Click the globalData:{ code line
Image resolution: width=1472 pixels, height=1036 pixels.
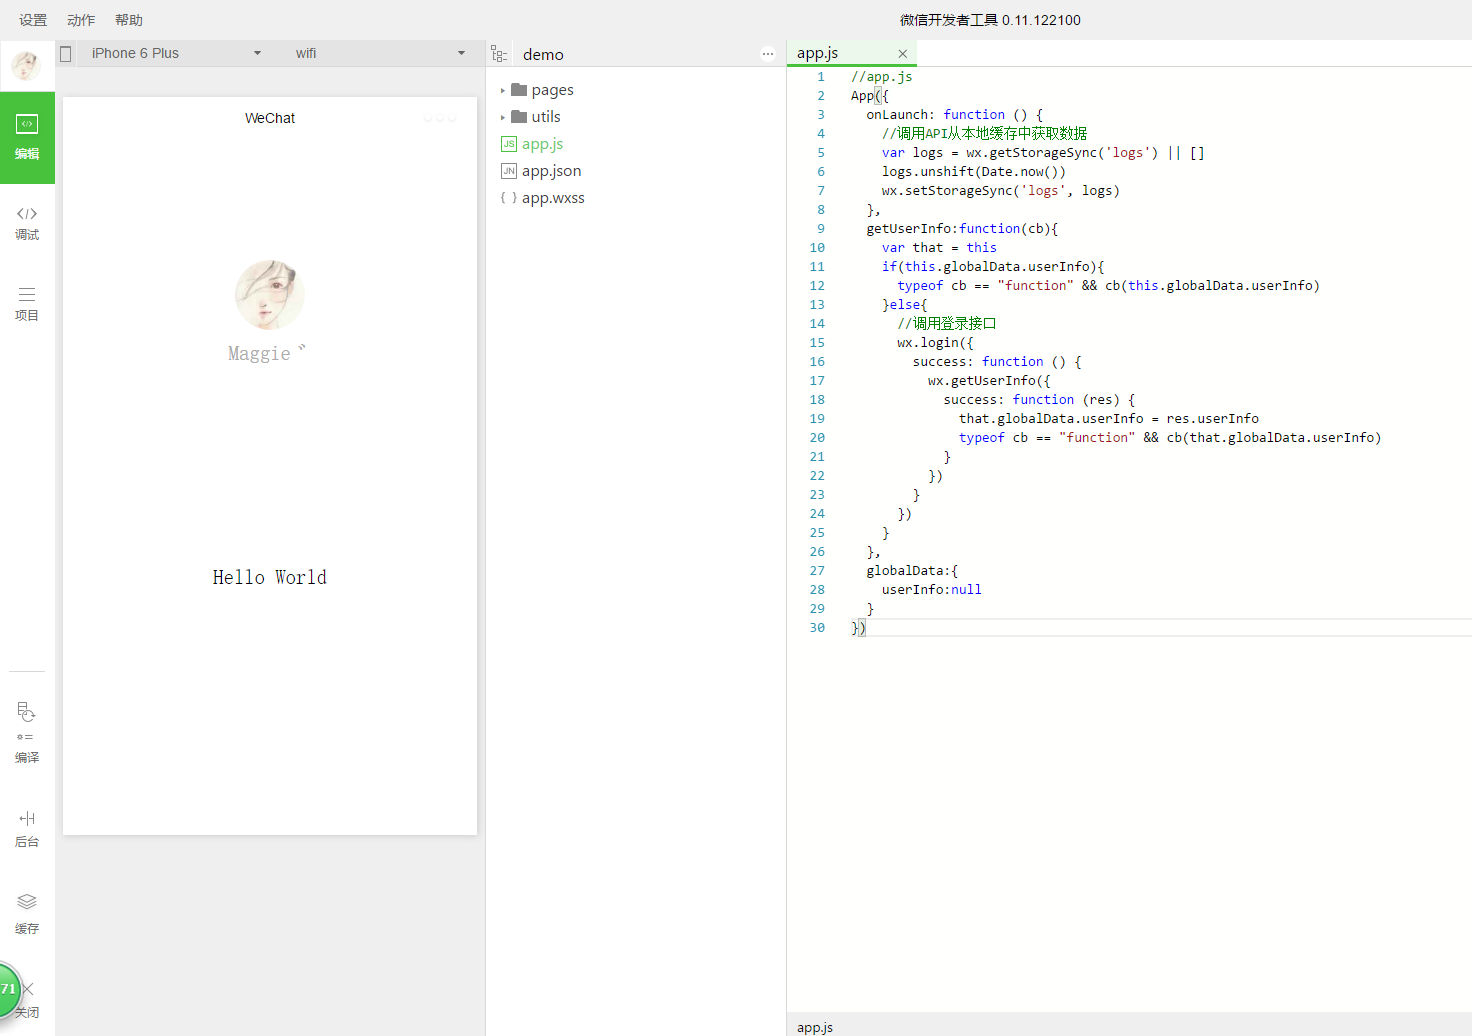[x=912, y=570]
